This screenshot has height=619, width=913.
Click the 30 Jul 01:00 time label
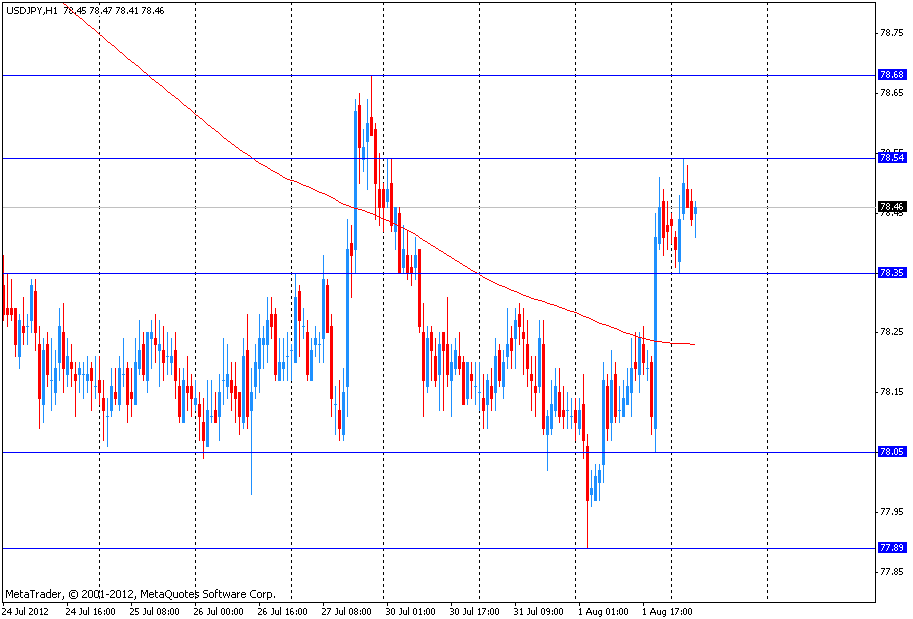[x=410, y=610]
